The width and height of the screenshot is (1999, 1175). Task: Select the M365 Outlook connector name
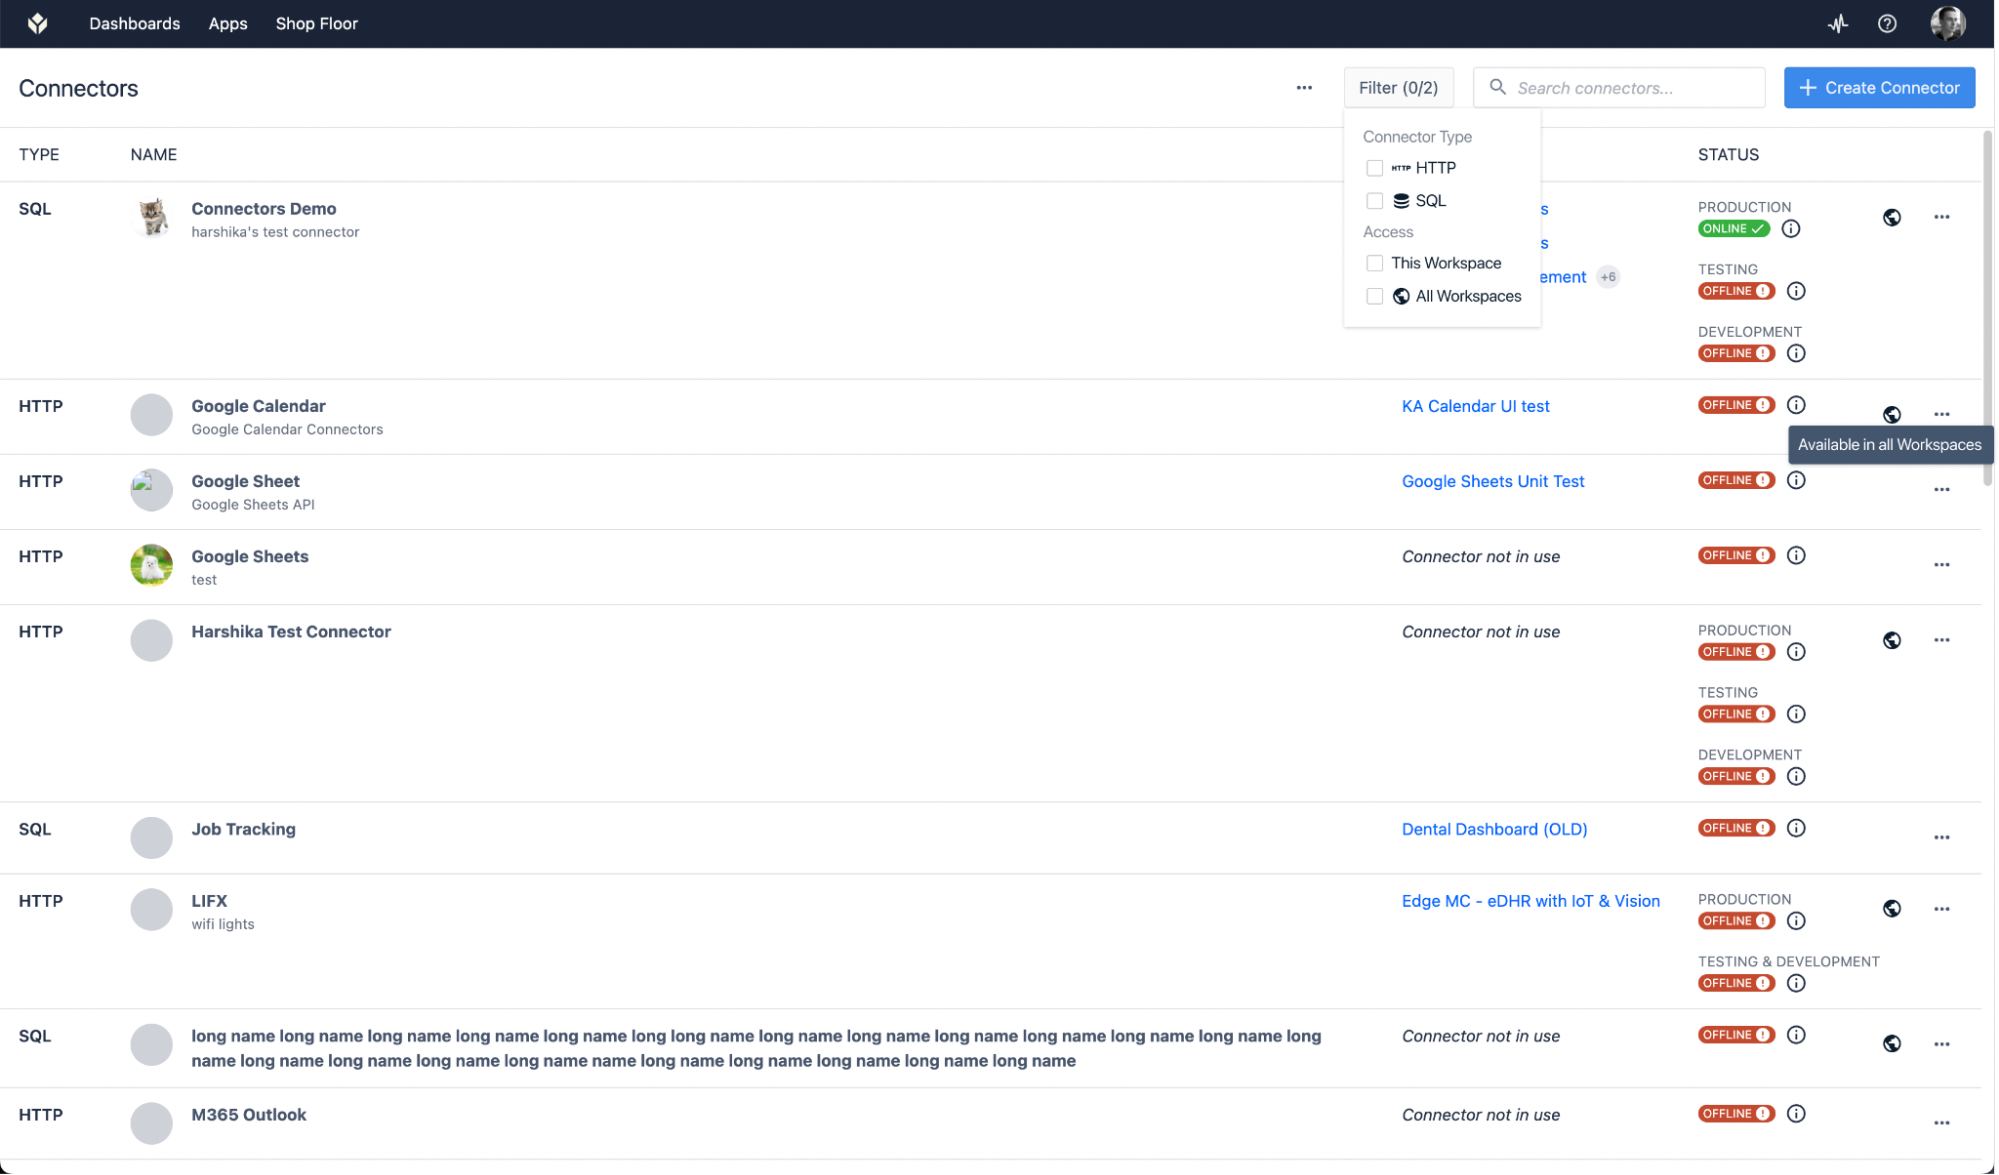249,1116
